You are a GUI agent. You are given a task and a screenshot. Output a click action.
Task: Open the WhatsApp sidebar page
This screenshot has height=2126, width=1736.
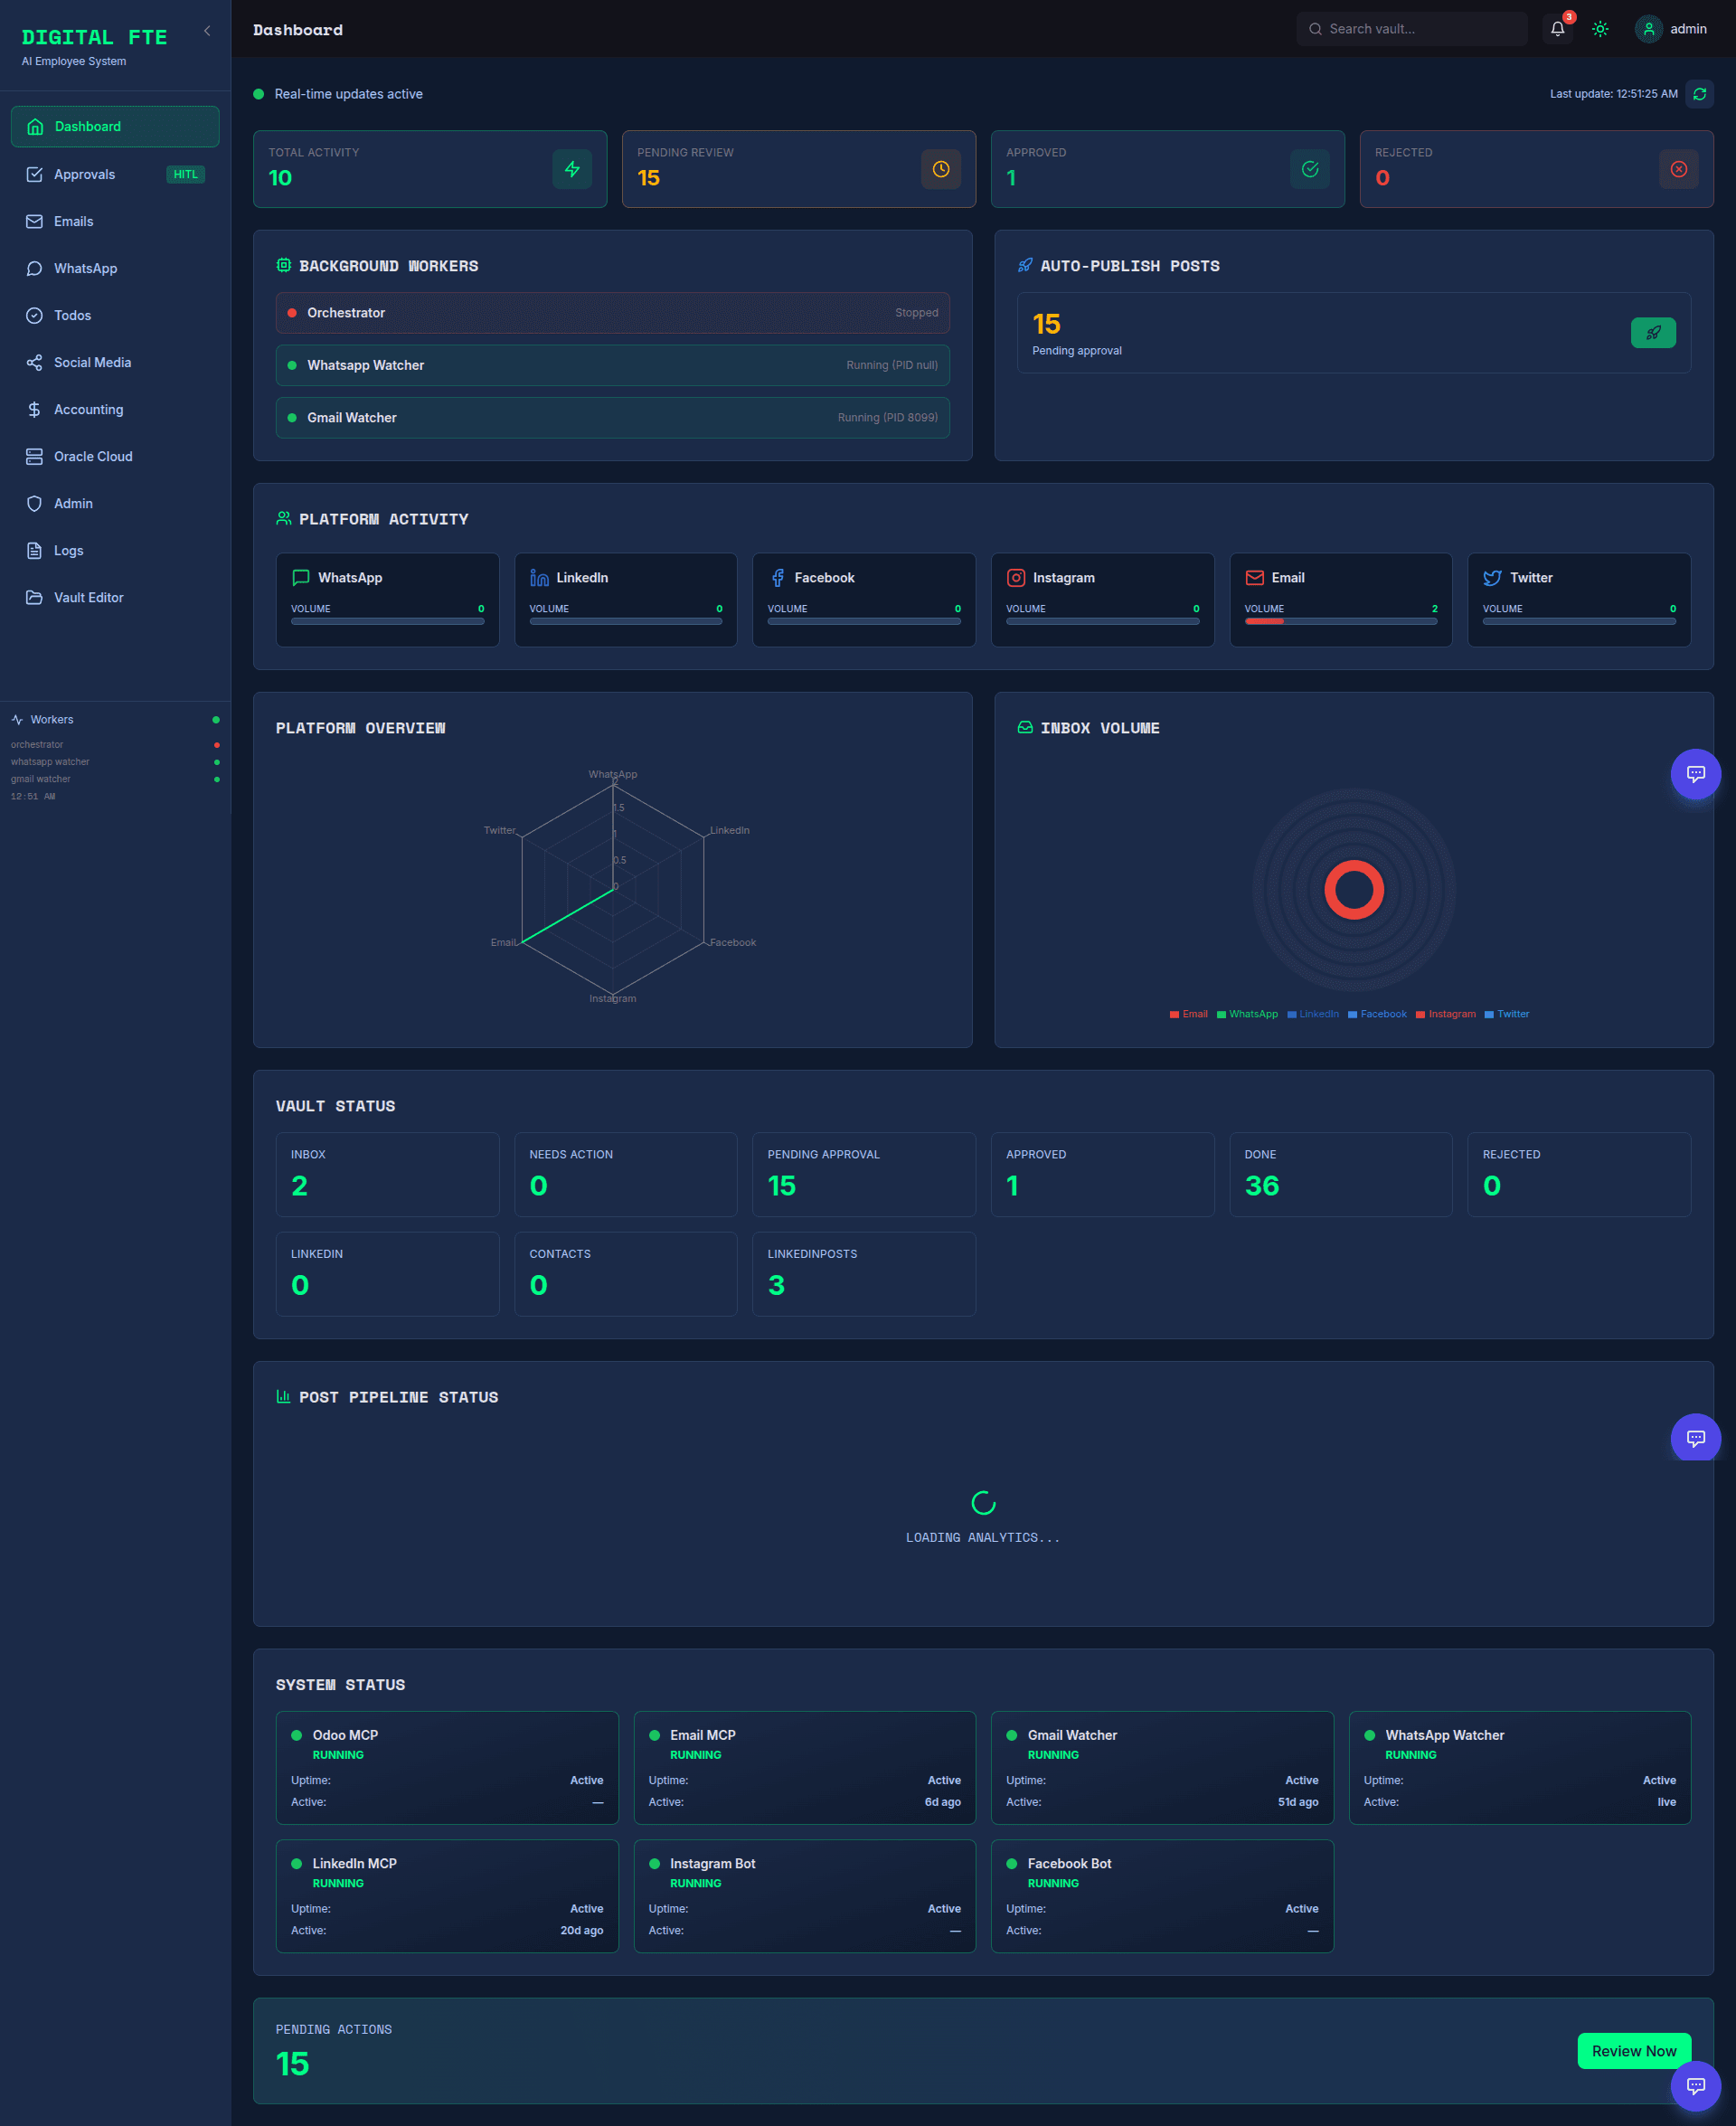click(115, 268)
